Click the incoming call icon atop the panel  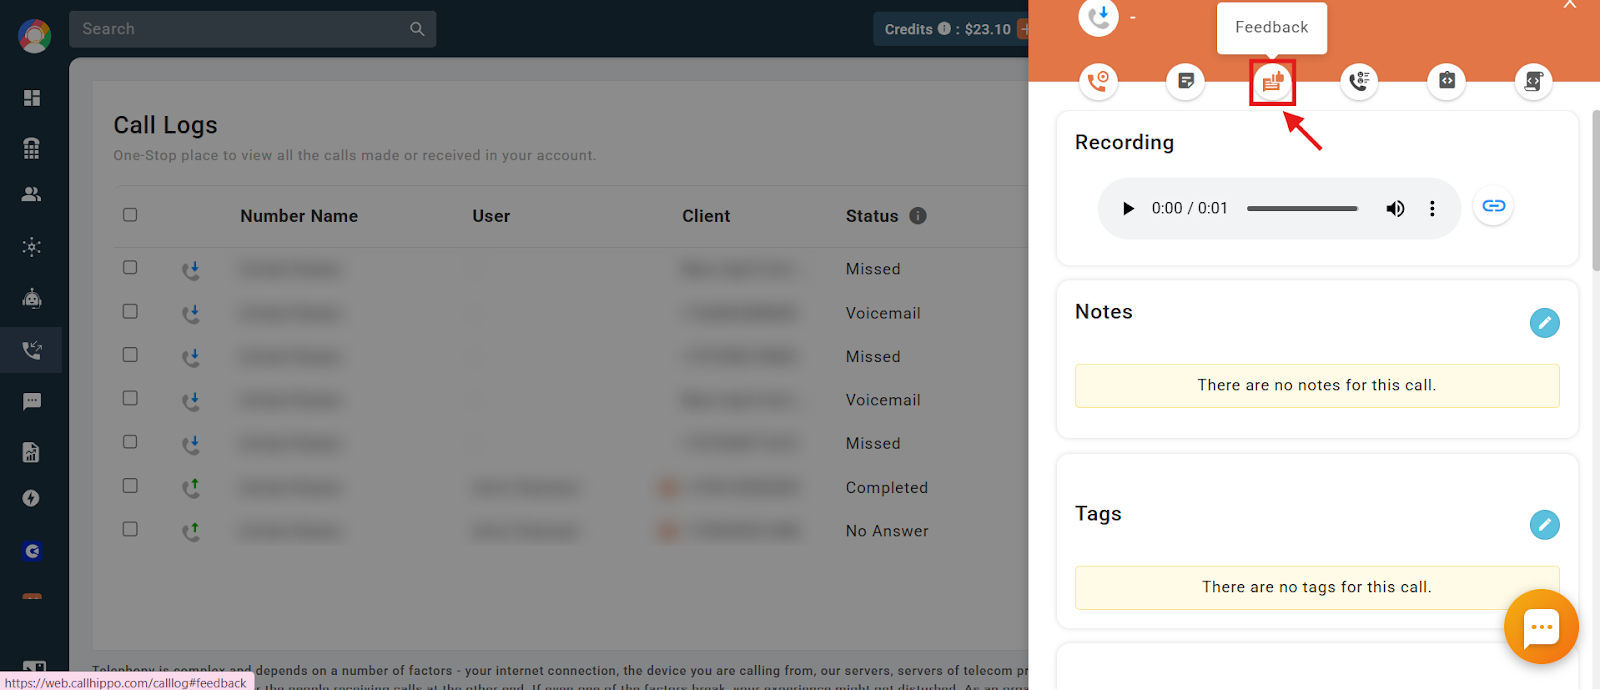pyautogui.click(x=1098, y=17)
